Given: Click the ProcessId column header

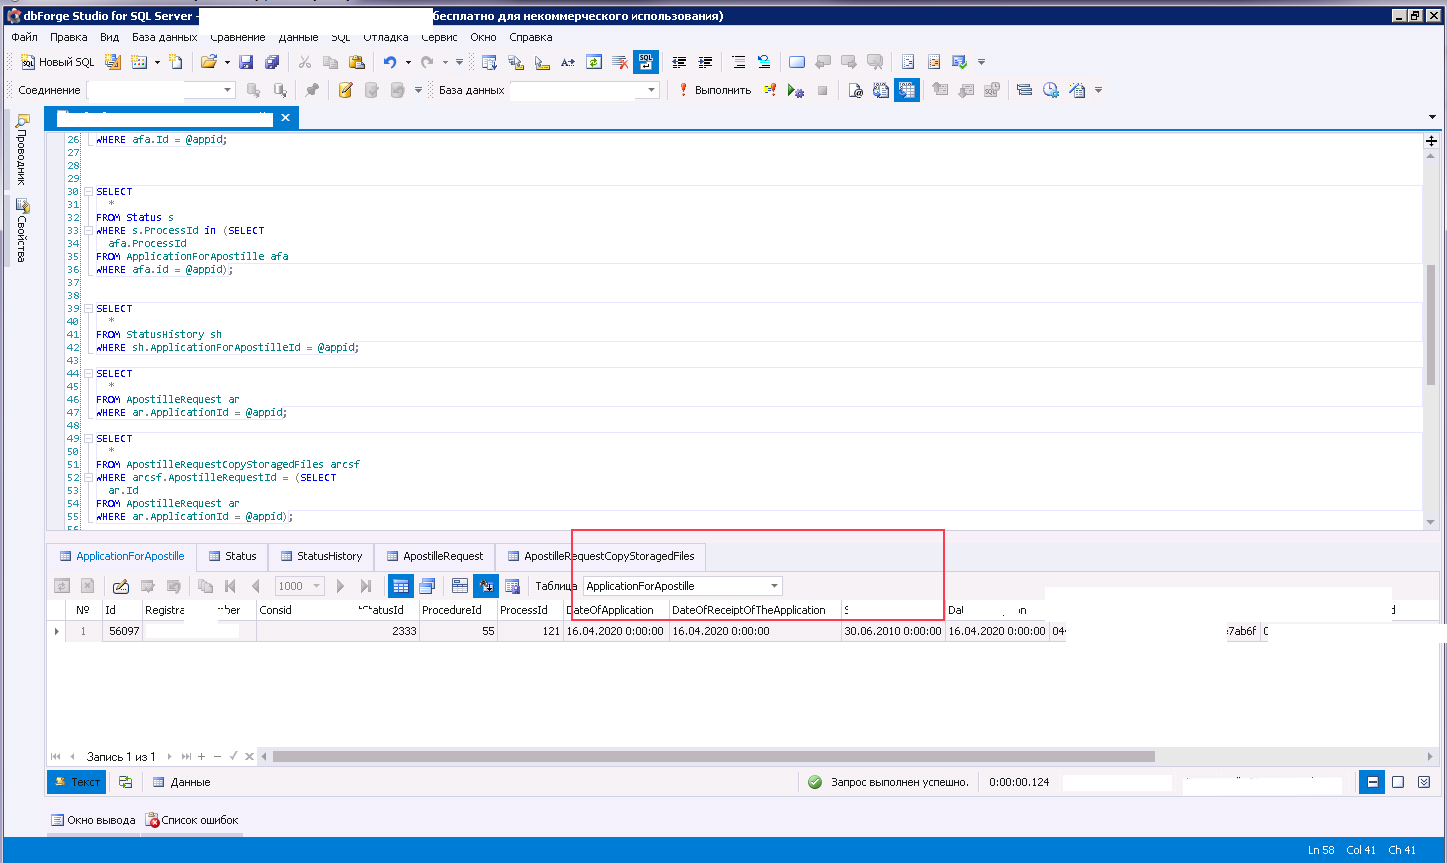Looking at the screenshot, I should [529, 610].
